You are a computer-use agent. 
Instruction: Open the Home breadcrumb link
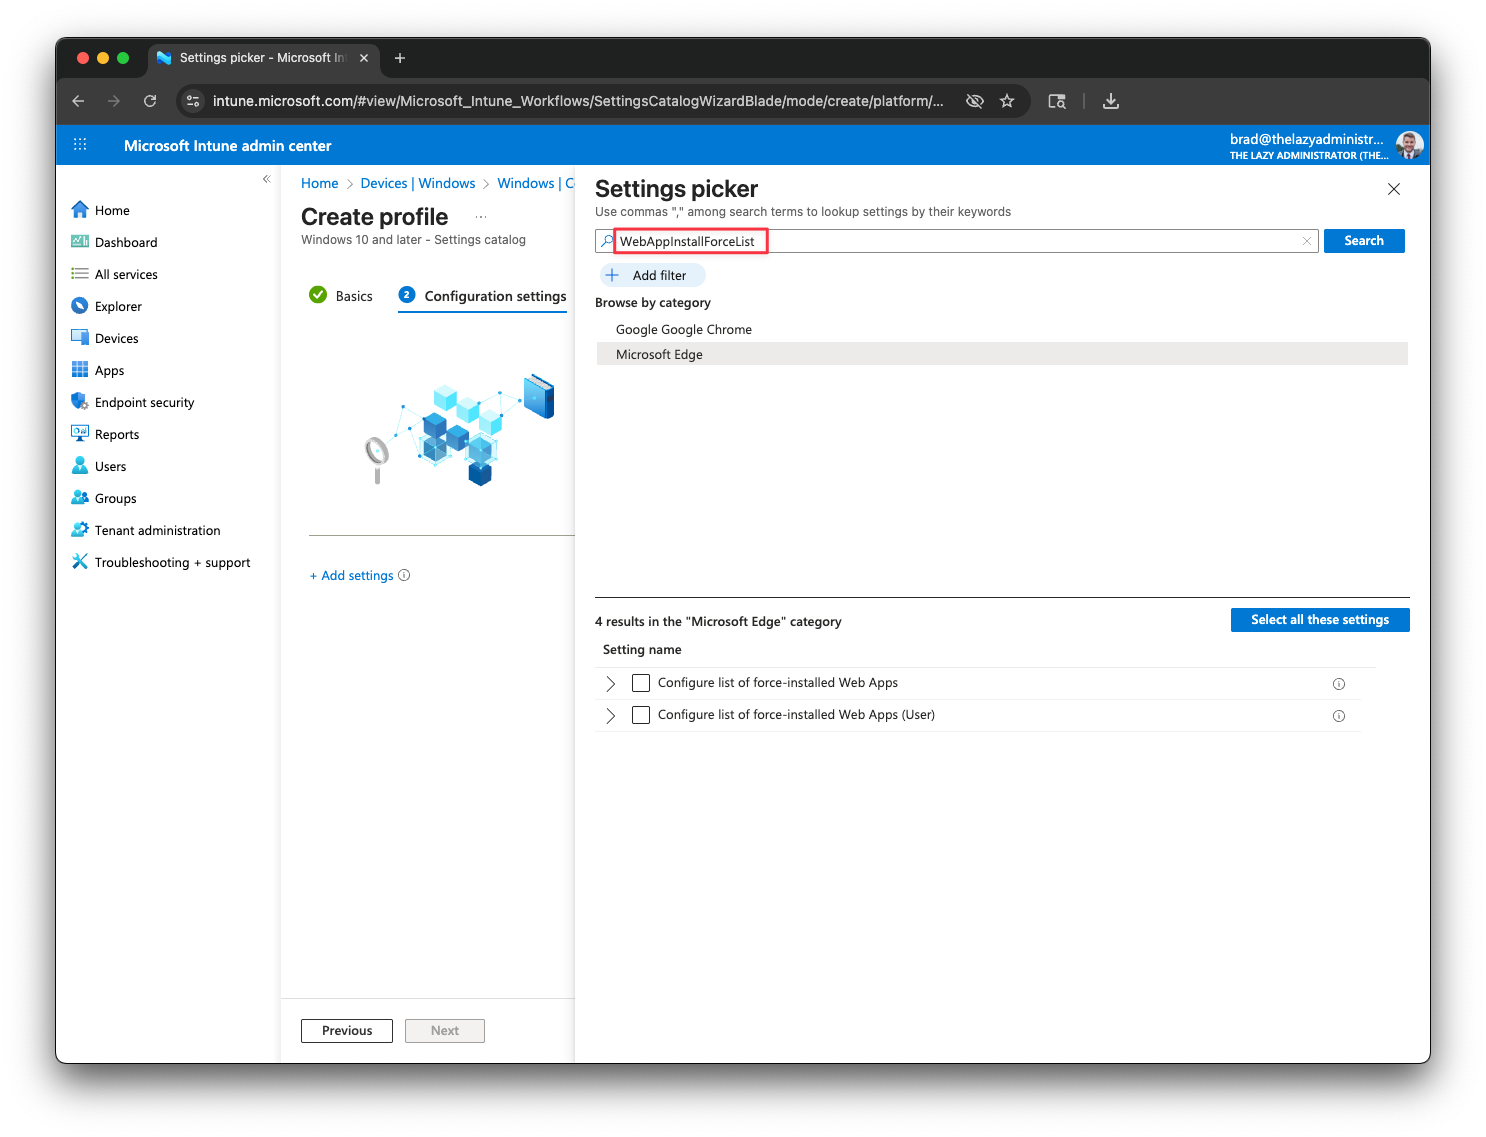320,183
